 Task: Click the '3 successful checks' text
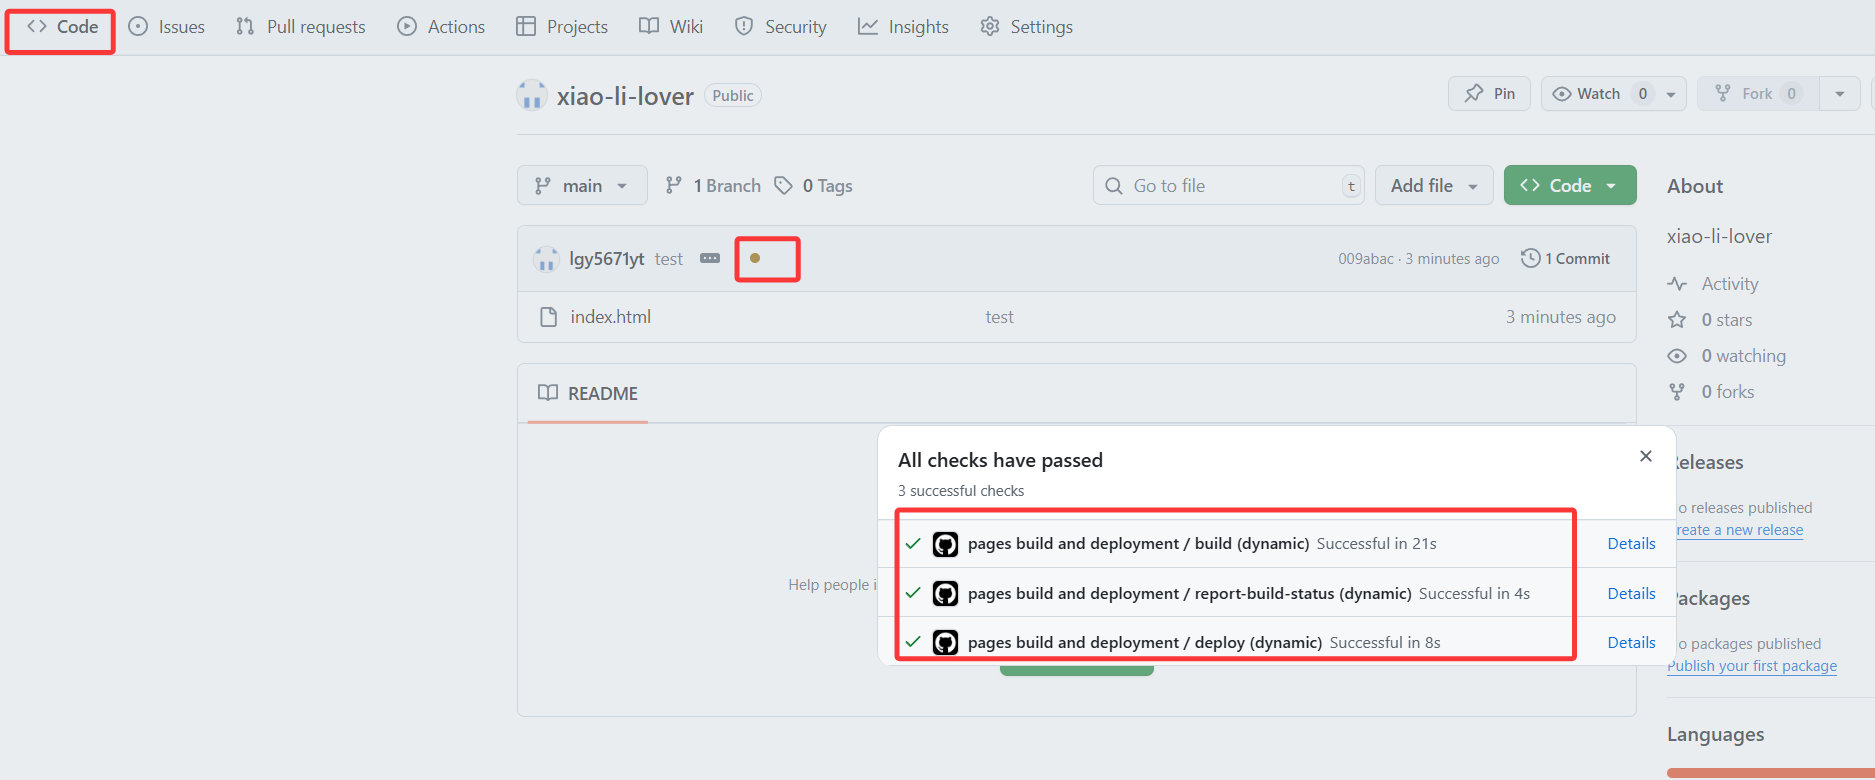(x=961, y=491)
